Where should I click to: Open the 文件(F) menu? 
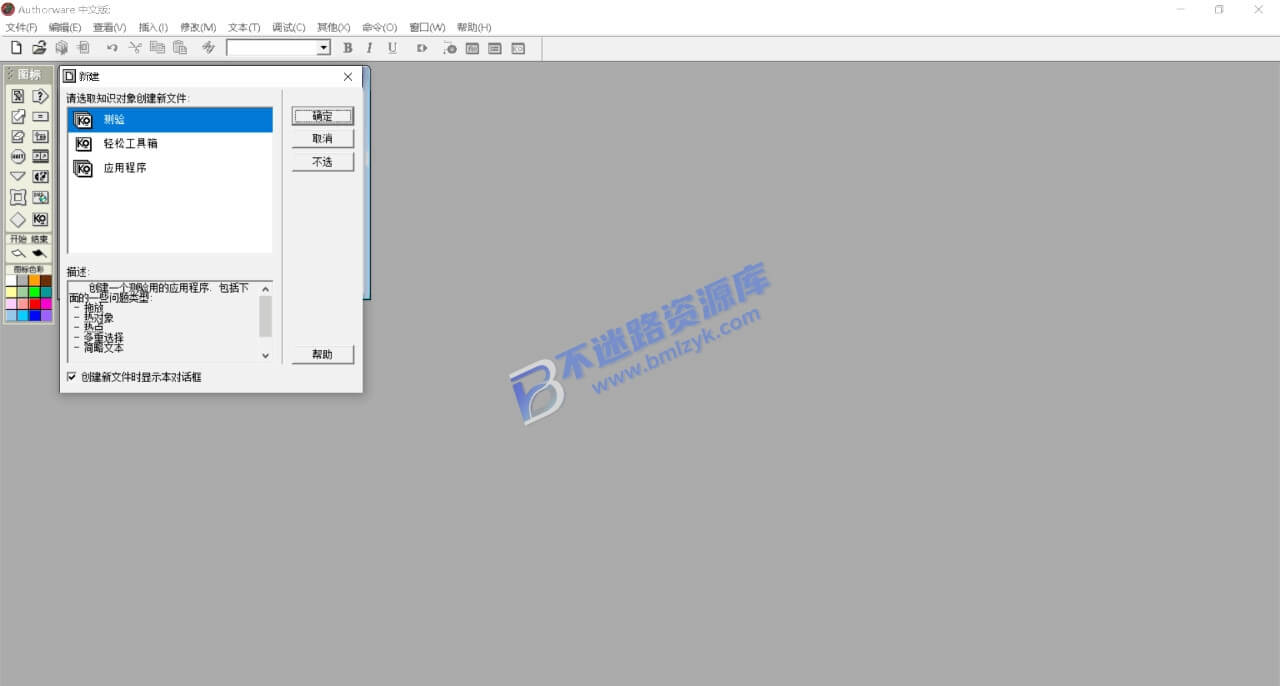click(22, 27)
